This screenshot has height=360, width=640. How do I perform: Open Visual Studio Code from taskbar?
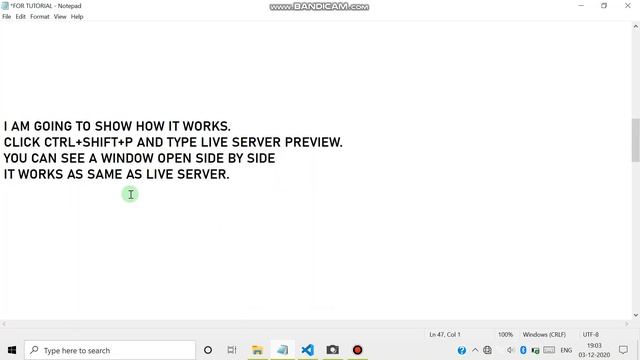[308, 350]
